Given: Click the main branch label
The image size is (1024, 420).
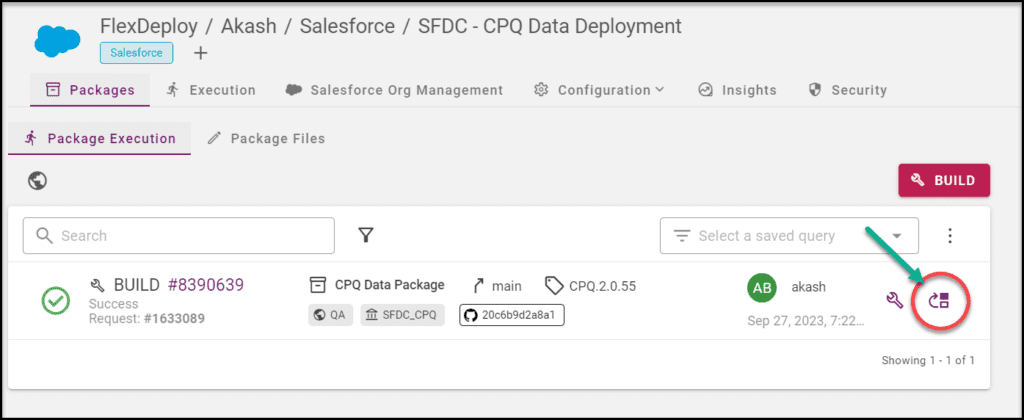Looking at the screenshot, I should [507, 286].
